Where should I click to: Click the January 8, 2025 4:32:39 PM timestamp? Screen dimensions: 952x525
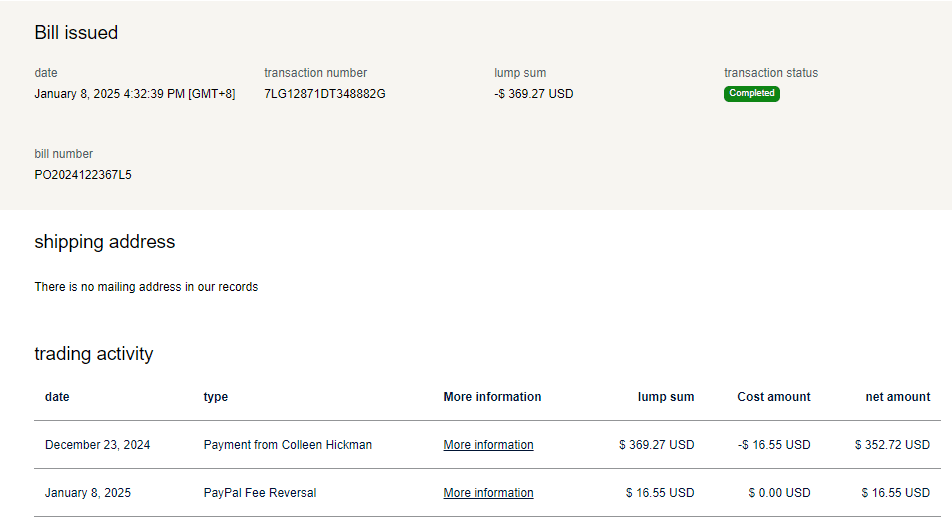tap(135, 94)
